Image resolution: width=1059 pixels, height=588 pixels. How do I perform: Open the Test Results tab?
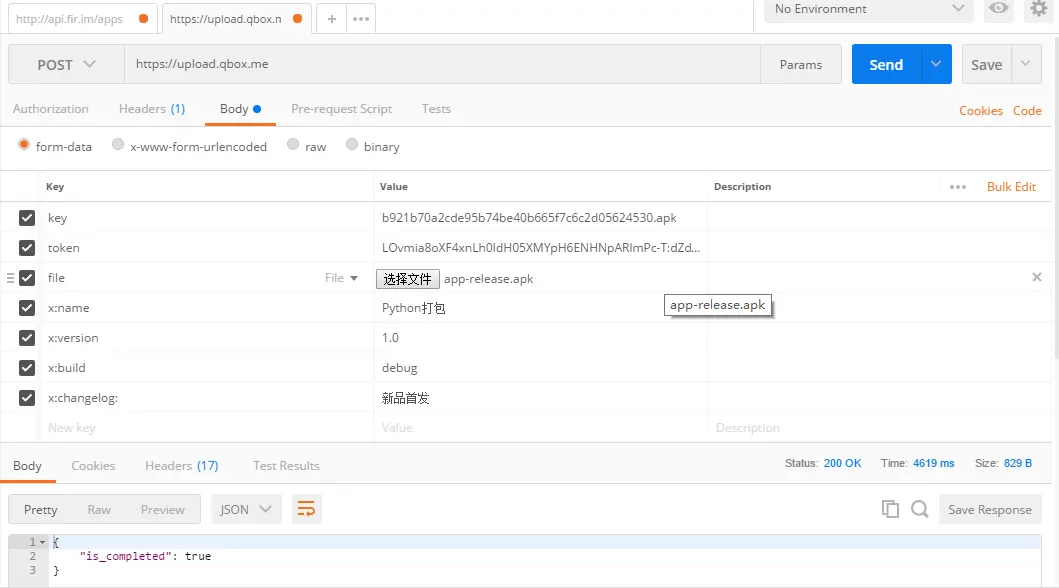click(286, 466)
